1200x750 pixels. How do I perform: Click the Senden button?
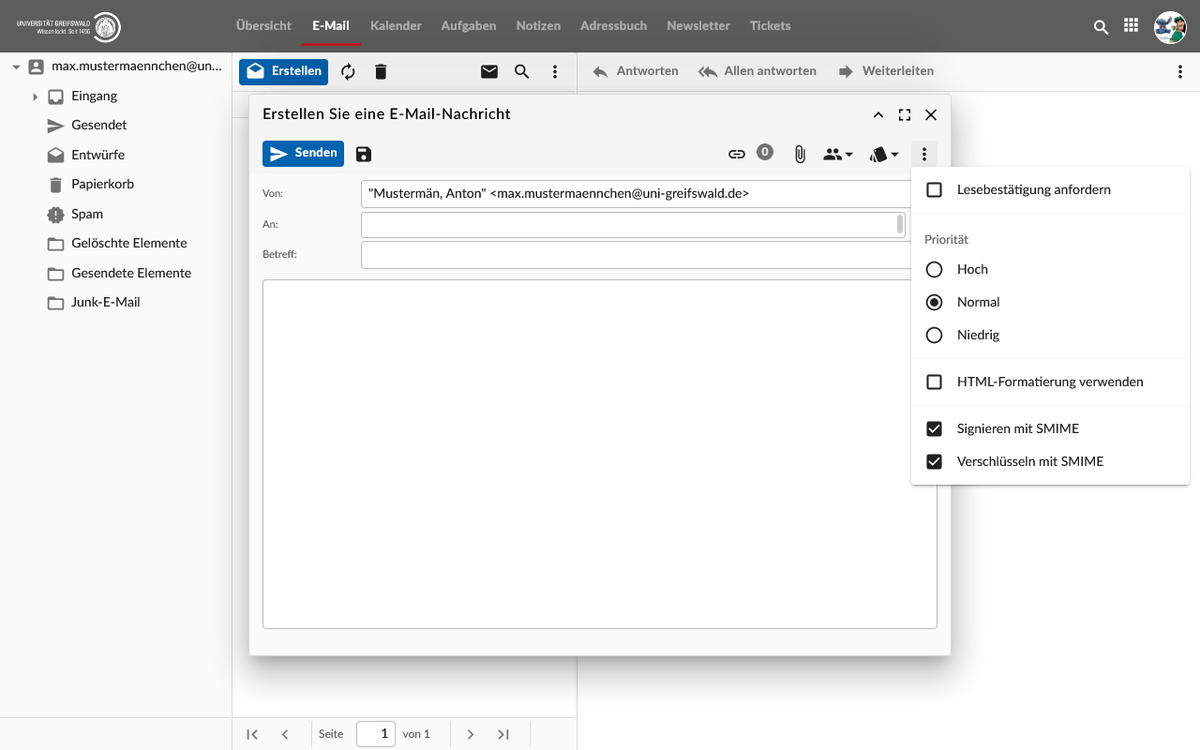click(303, 153)
